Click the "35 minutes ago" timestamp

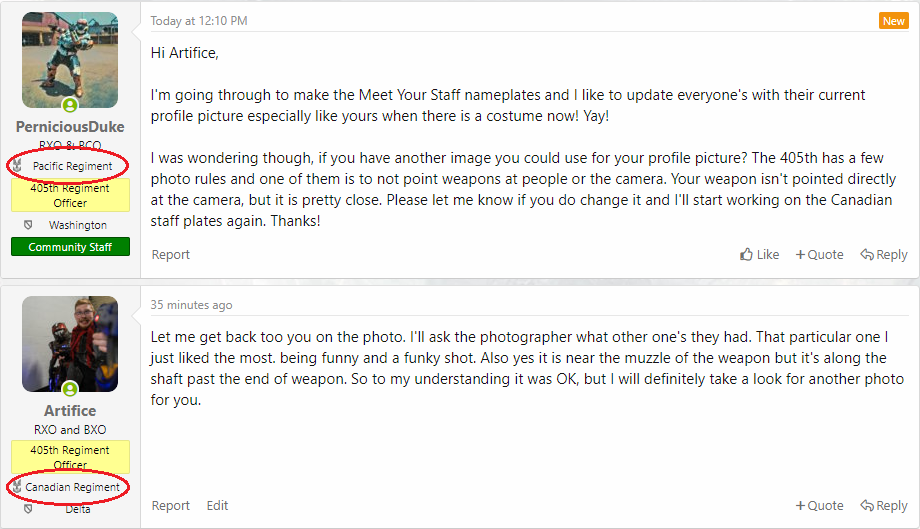coord(191,305)
